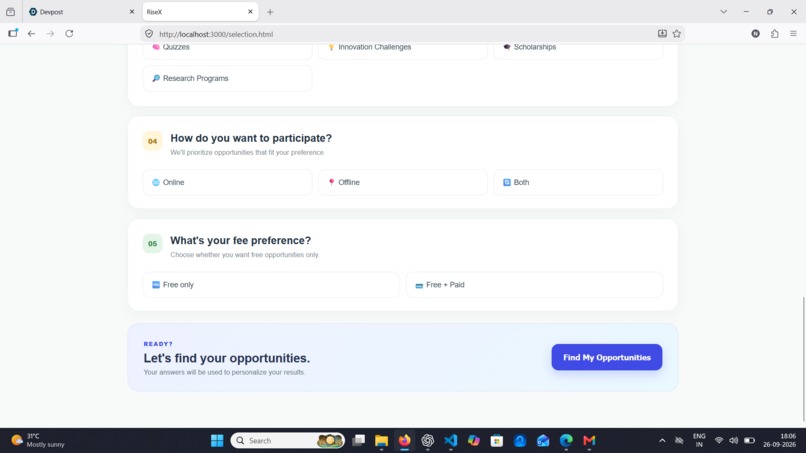The width and height of the screenshot is (806, 453).
Task: Click the 04 step number badge
Action: [x=153, y=141]
